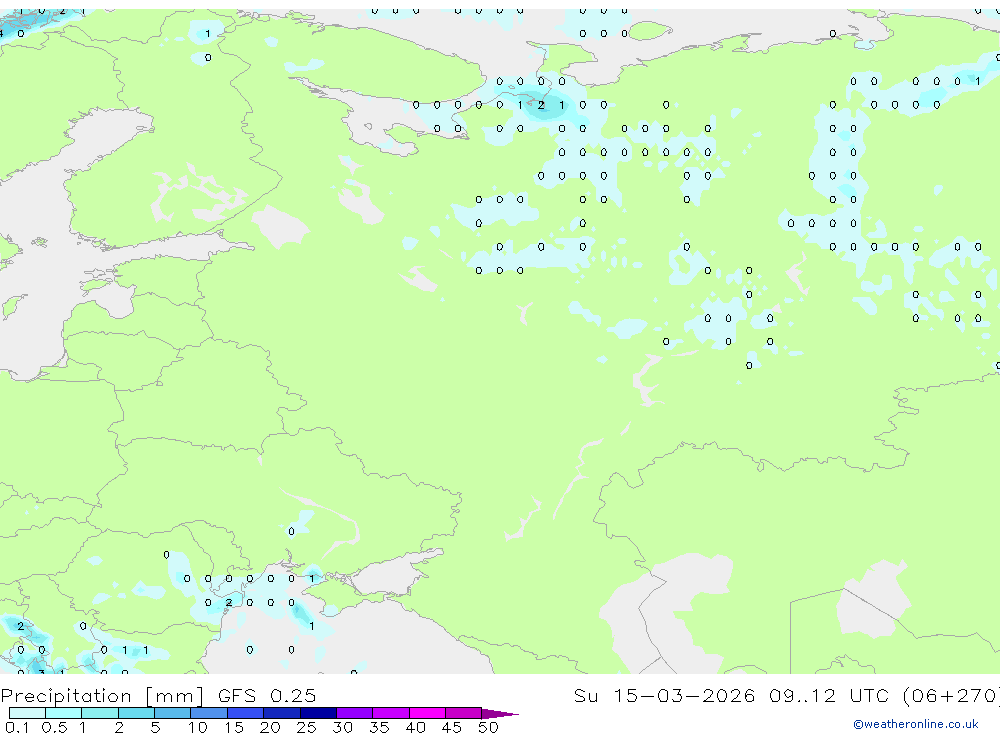Select the '25' legend scale label
The height and width of the screenshot is (733, 1000).
(306, 727)
